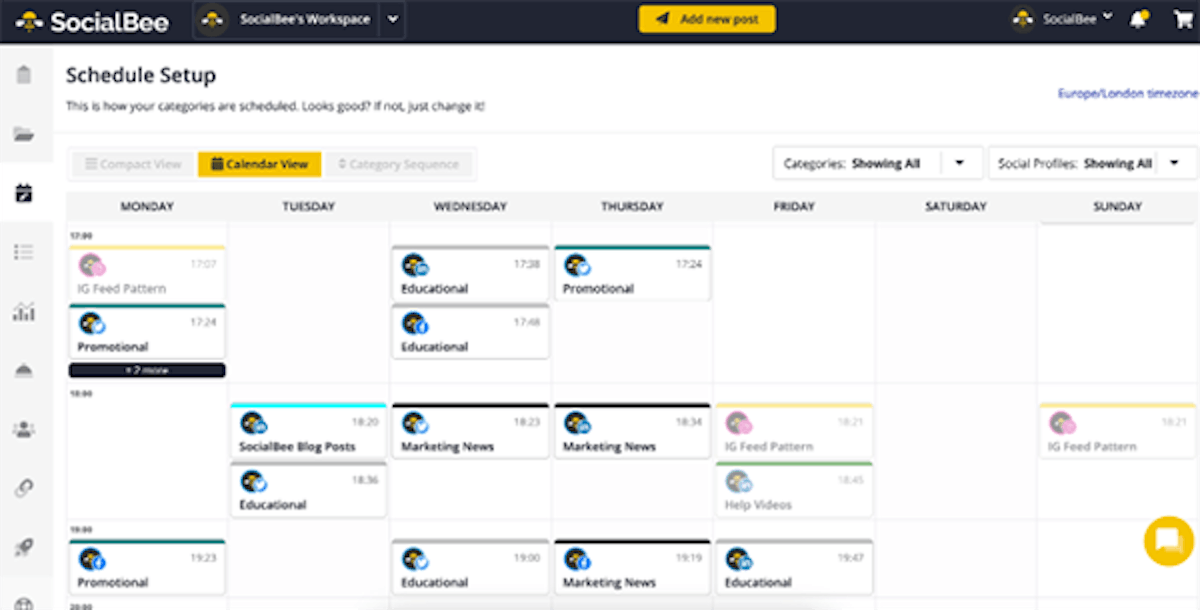Click the Schedule Setup heading
The image size is (1200, 610).
tap(141, 75)
